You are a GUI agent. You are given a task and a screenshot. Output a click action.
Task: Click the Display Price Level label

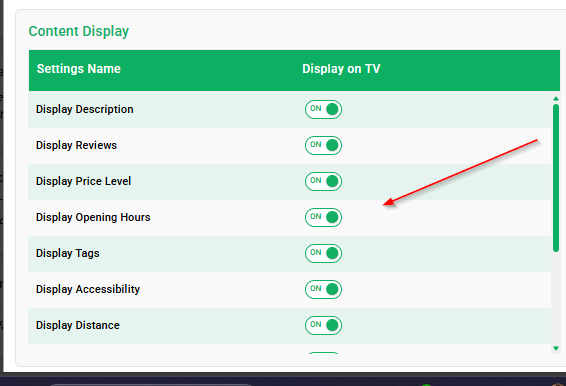83,181
